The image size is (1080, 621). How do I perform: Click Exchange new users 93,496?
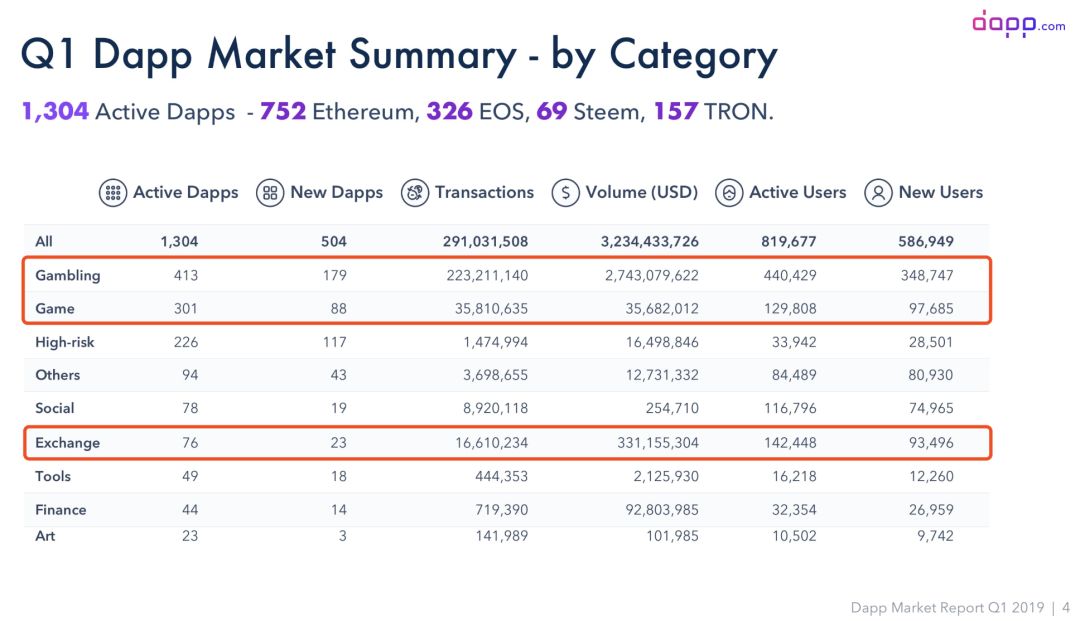coord(931,443)
